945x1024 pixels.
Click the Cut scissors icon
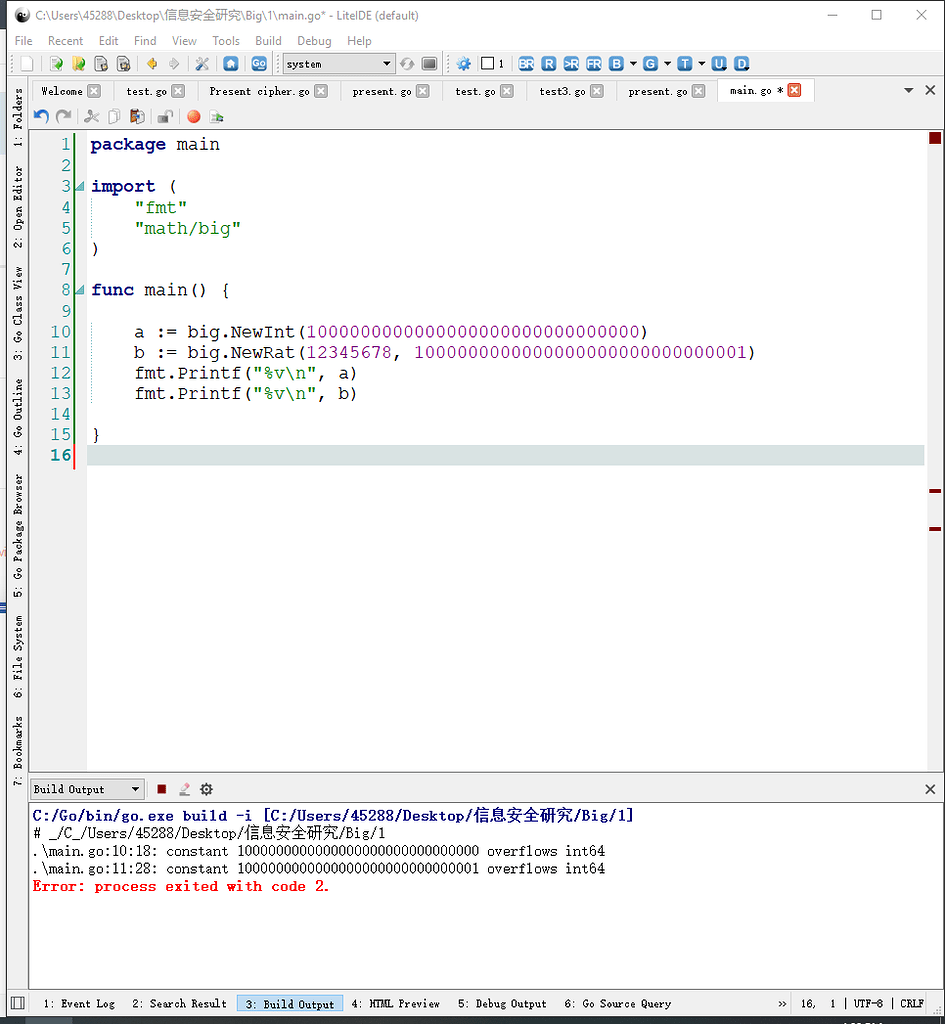92,117
